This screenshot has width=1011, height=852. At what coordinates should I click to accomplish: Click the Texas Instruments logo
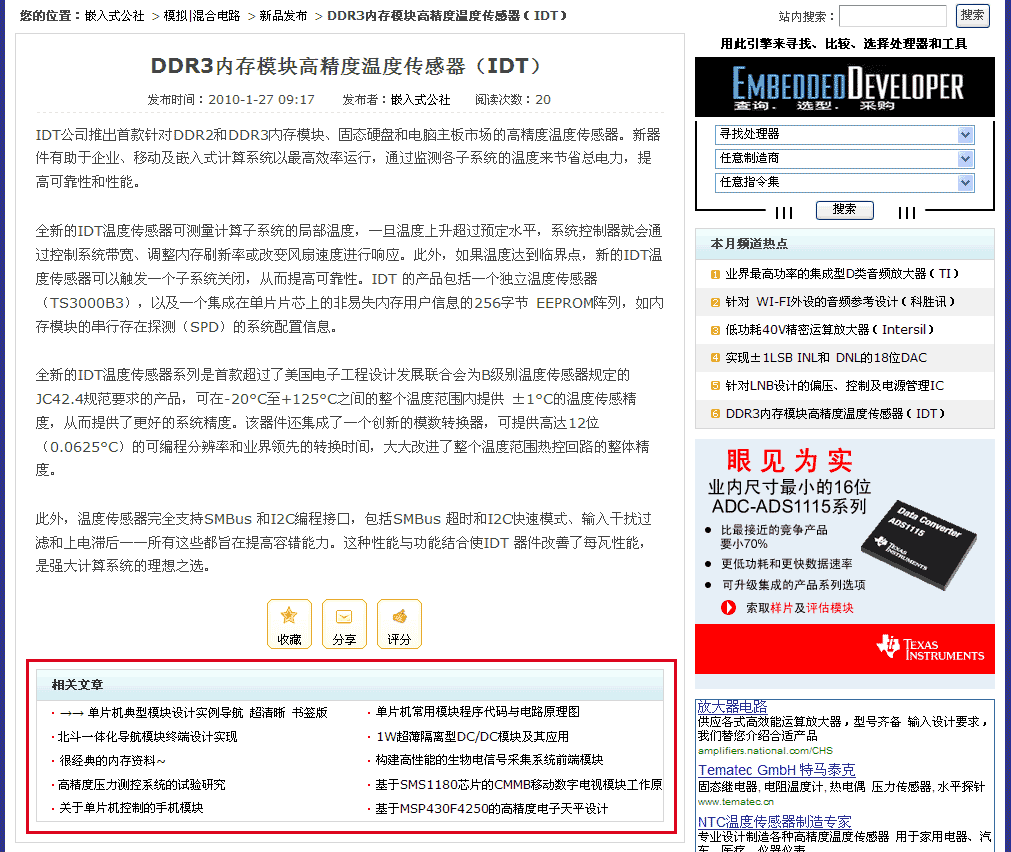click(930, 648)
